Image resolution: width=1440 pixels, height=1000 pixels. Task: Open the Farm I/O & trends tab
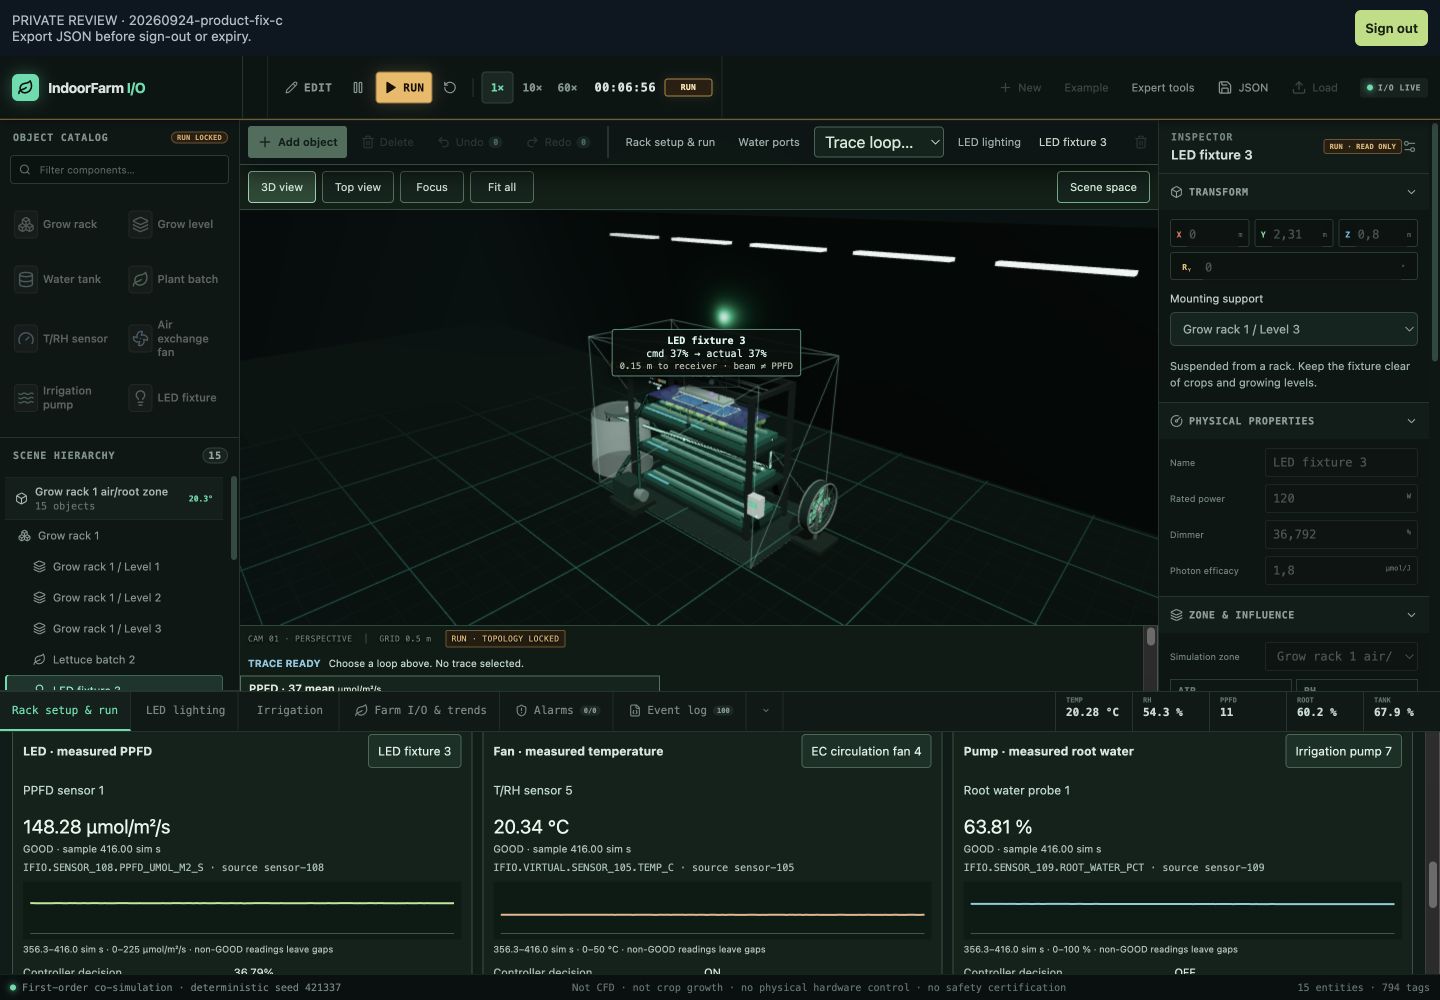[420, 711]
